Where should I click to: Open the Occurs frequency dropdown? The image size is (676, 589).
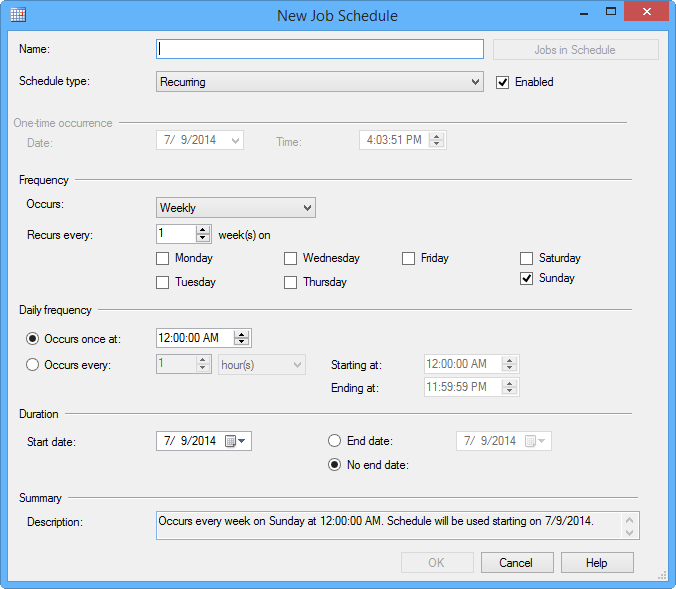pos(306,208)
